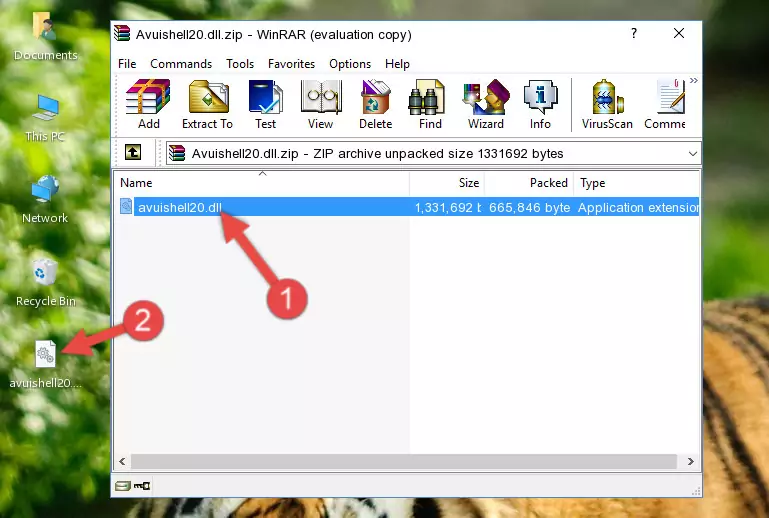Viewport: 769px width, 518px height.
Task: Click the 1,331,692 size cell
Action: click(x=448, y=207)
